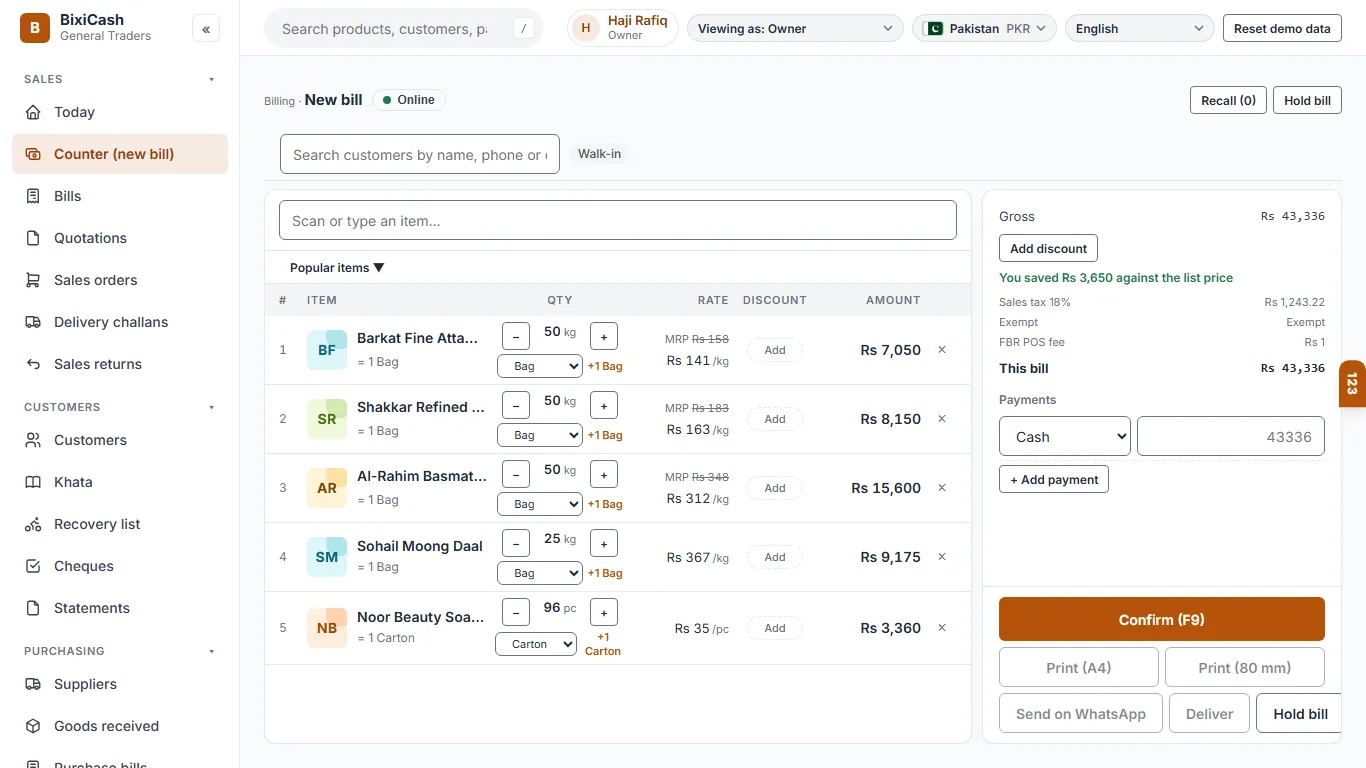The width and height of the screenshot is (1366, 768).
Task: Click Add discount in the bill summary
Action: coord(1049,248)
